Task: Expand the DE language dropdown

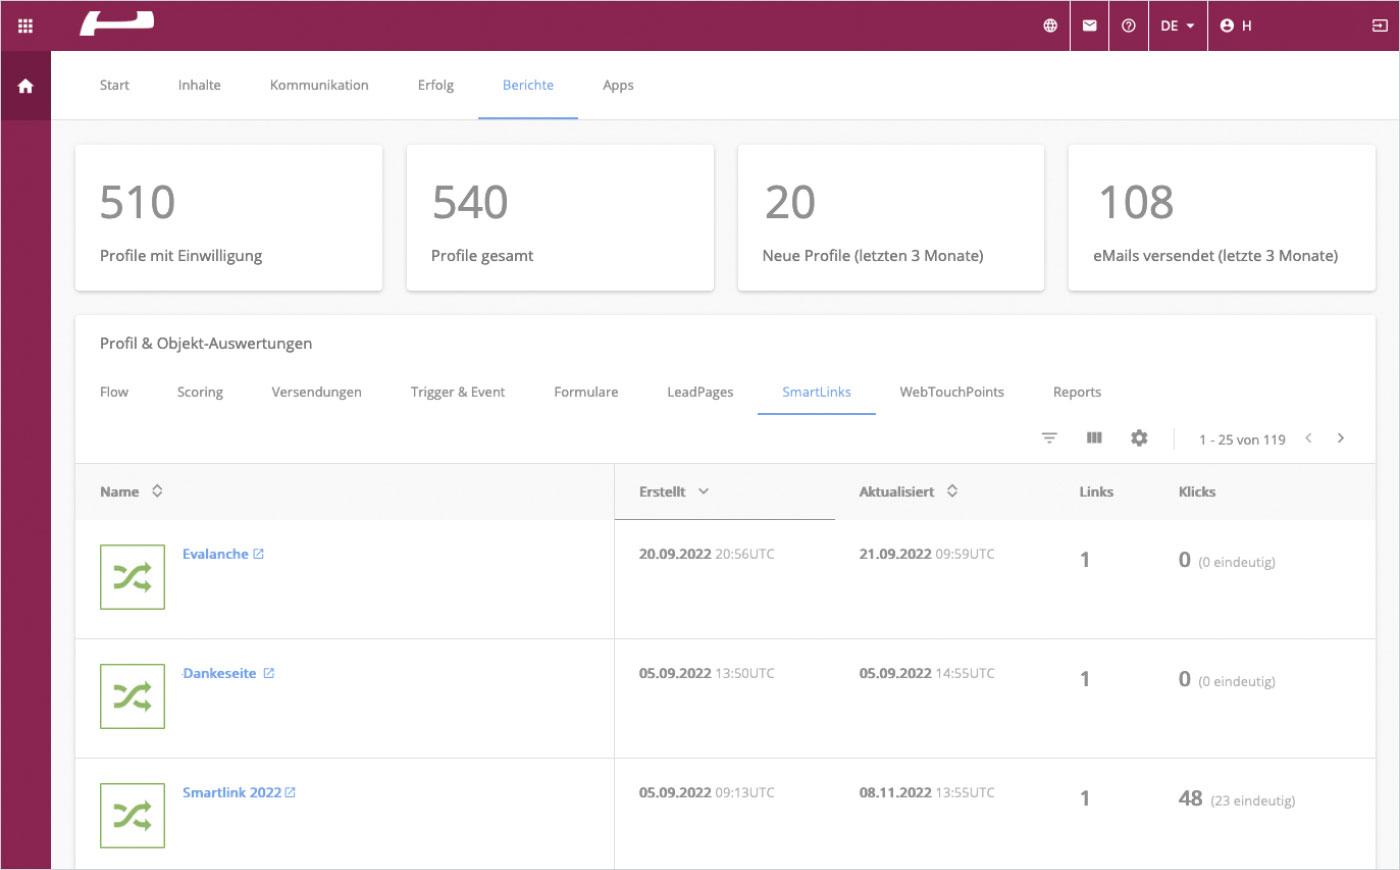Action: (x=1177, y=26)
